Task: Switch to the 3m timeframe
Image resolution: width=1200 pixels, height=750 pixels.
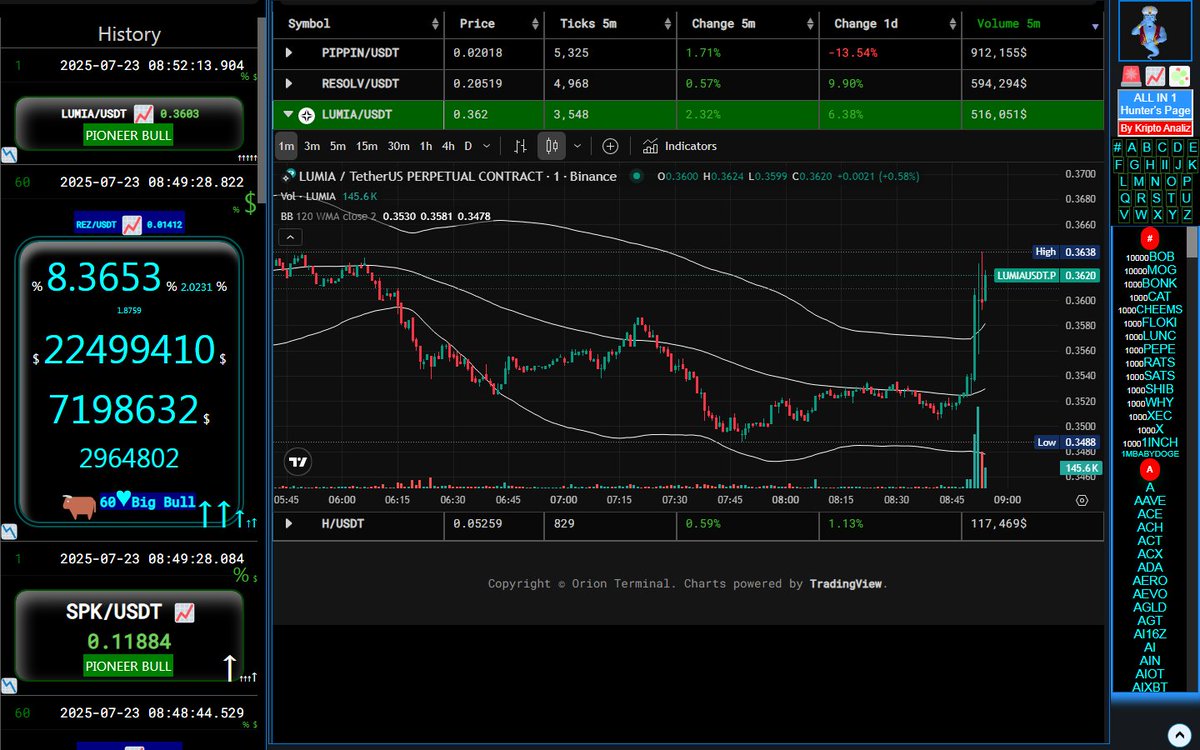Action: click(x=312, y=146)
